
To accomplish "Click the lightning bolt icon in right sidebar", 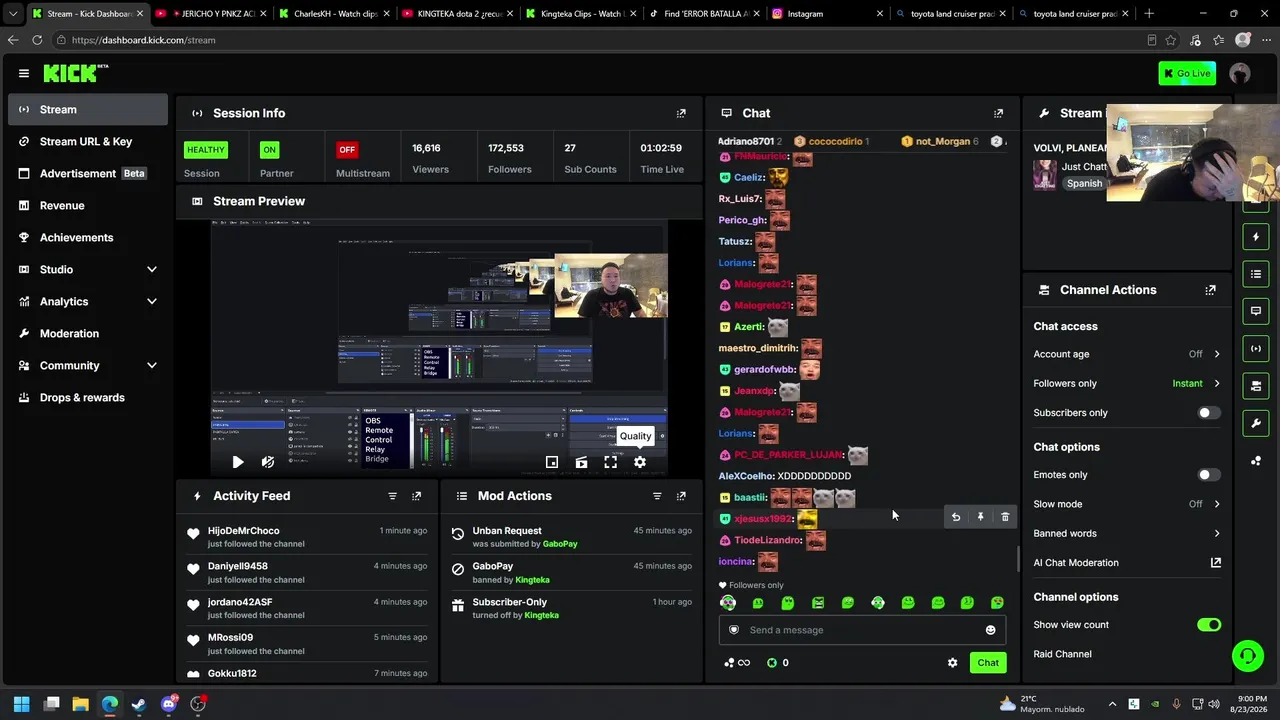I will pyautogui.click(x=1256, y=237).
